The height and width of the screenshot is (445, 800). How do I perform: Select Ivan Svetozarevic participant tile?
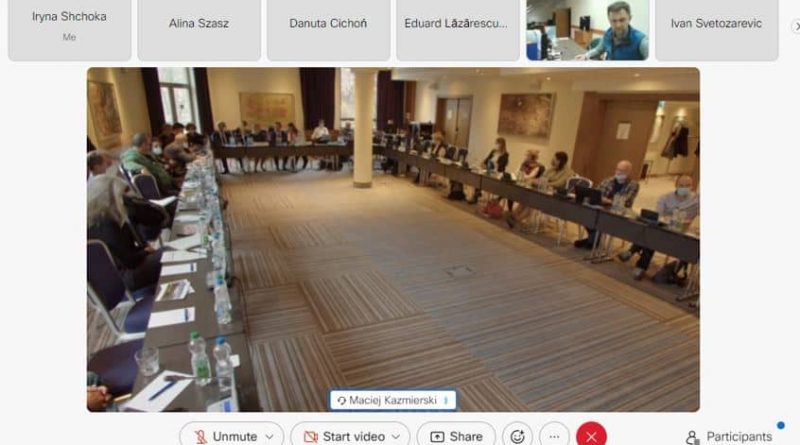coord(717,30)
